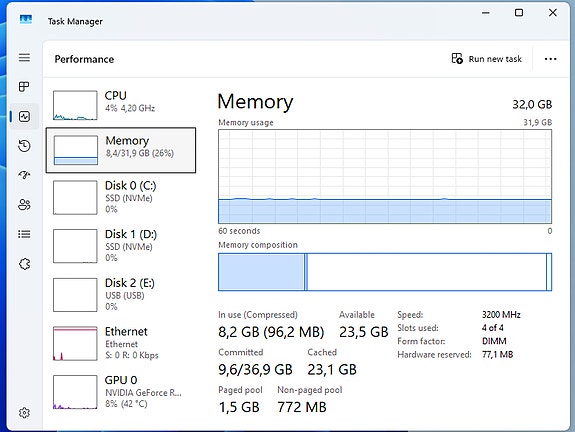Viewport: 575px width, 432px height.
Task: Select GPU 0 NVIDIA GeForce item
Action: pos(121,392)
